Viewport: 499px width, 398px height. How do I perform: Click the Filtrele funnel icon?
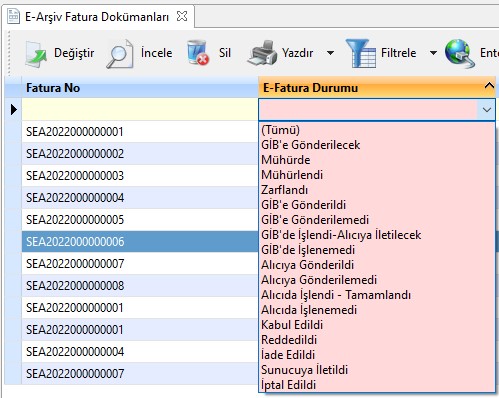361,53
